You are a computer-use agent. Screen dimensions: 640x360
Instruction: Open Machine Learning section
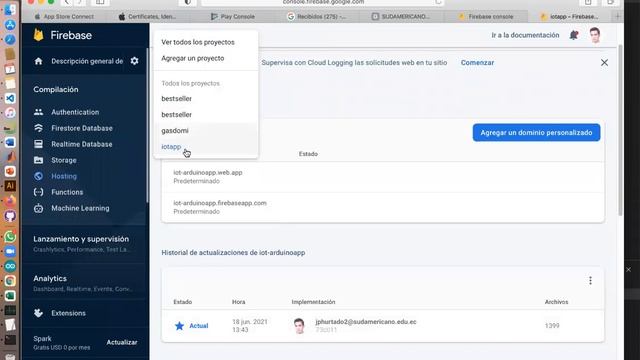pos(80,208)
